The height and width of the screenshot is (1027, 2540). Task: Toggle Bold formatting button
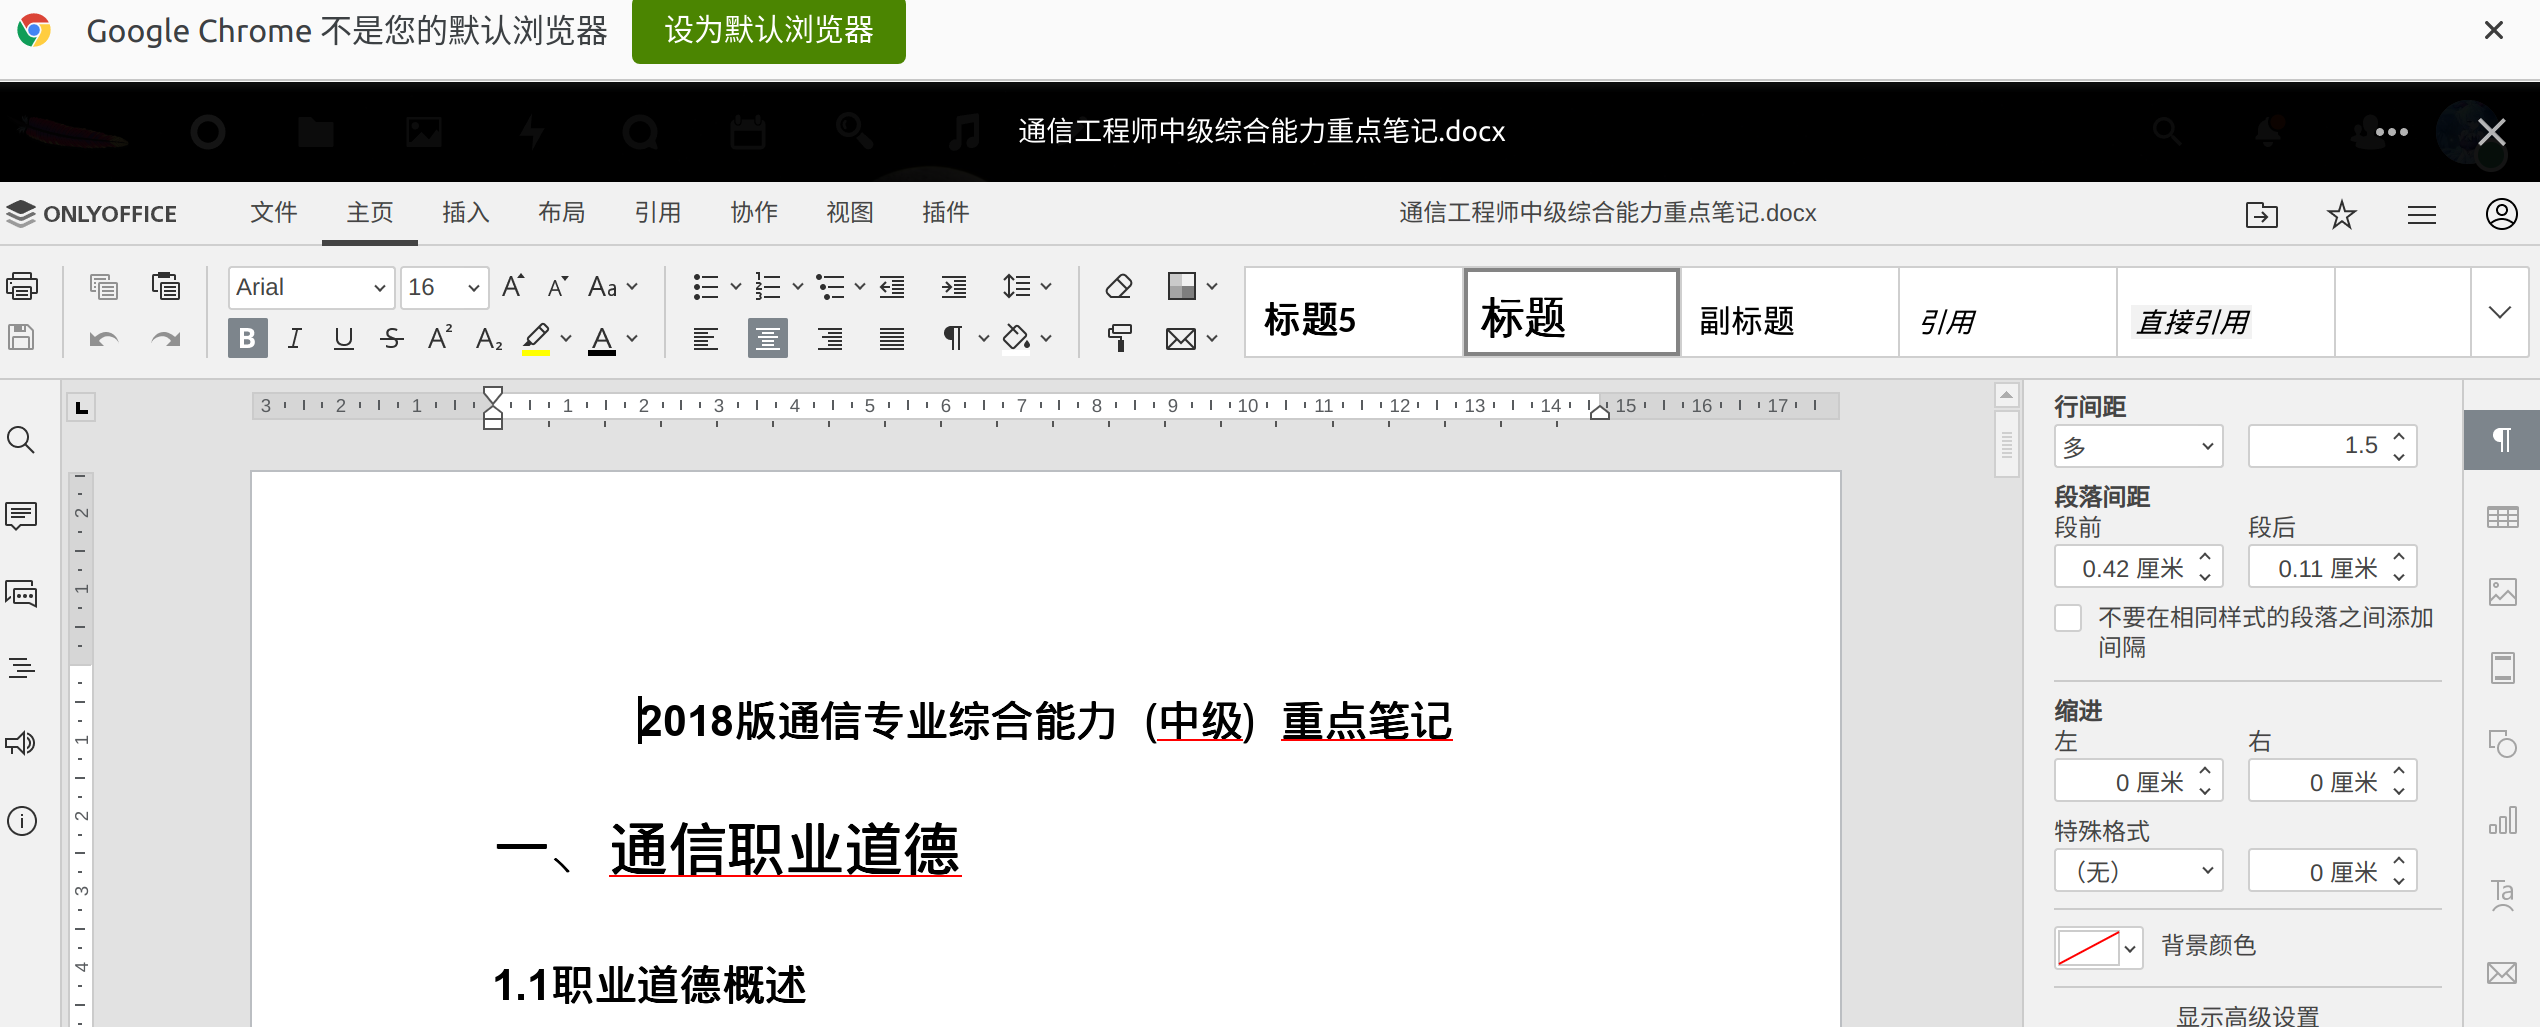(x=247, y=339)
